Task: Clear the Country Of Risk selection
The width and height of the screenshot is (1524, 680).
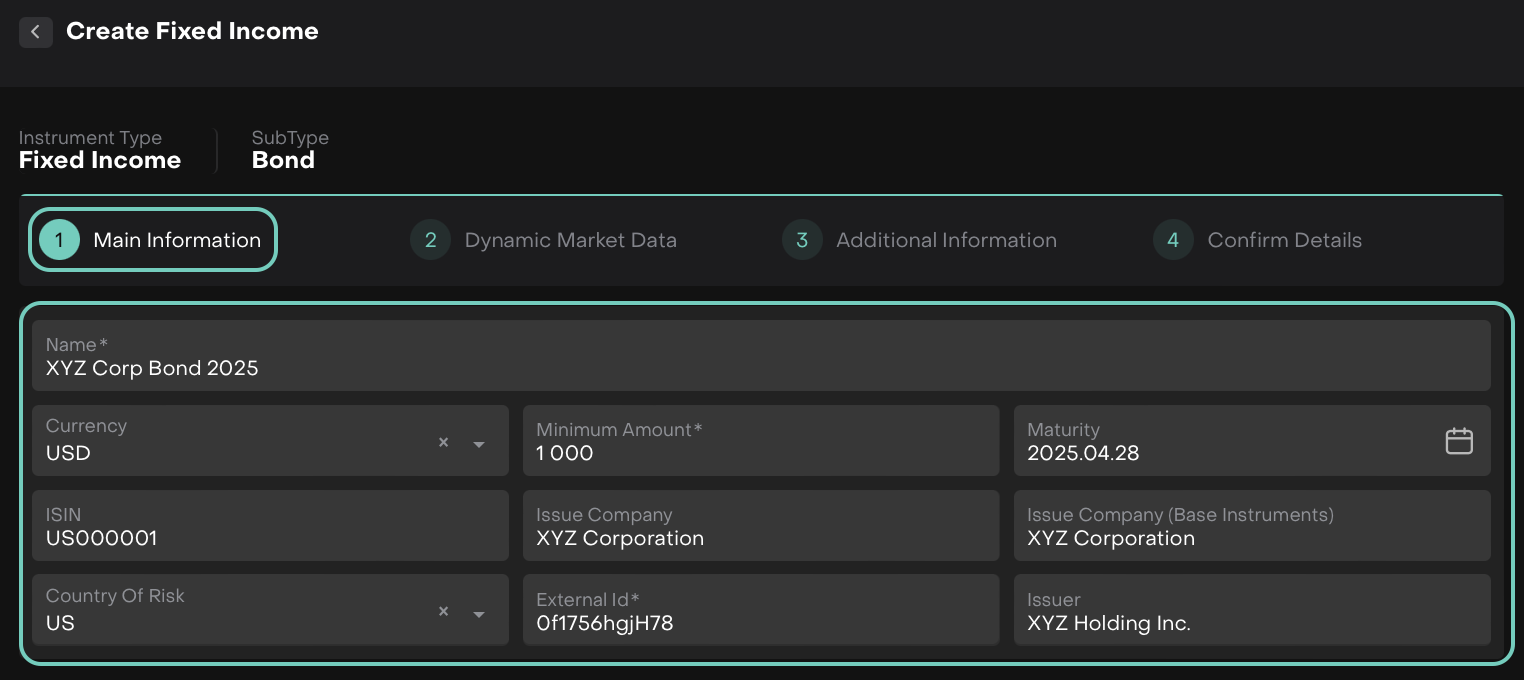Action: coord(443,611)
